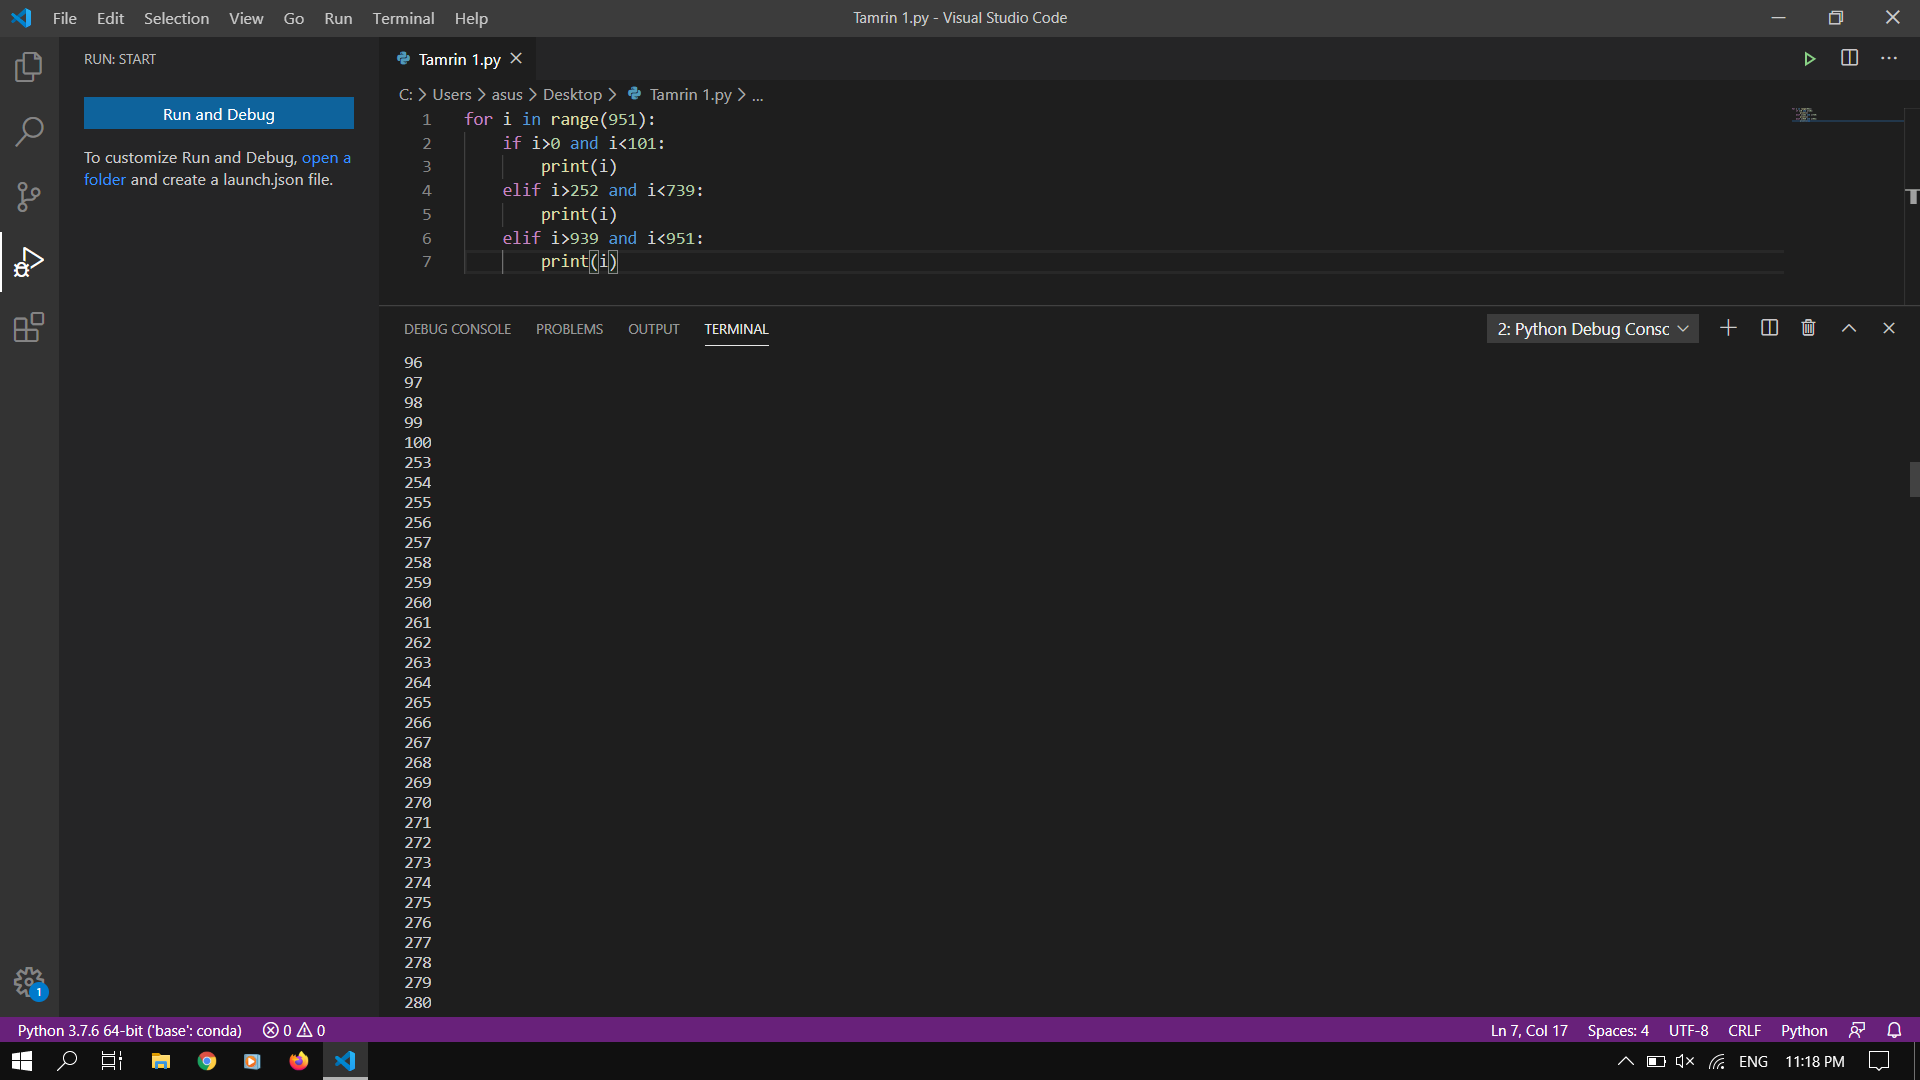Image resolution: width=1920 pixels, height=1080 pixels.
Task: Open the Explorer sidebar view
Action: point(29,67)
